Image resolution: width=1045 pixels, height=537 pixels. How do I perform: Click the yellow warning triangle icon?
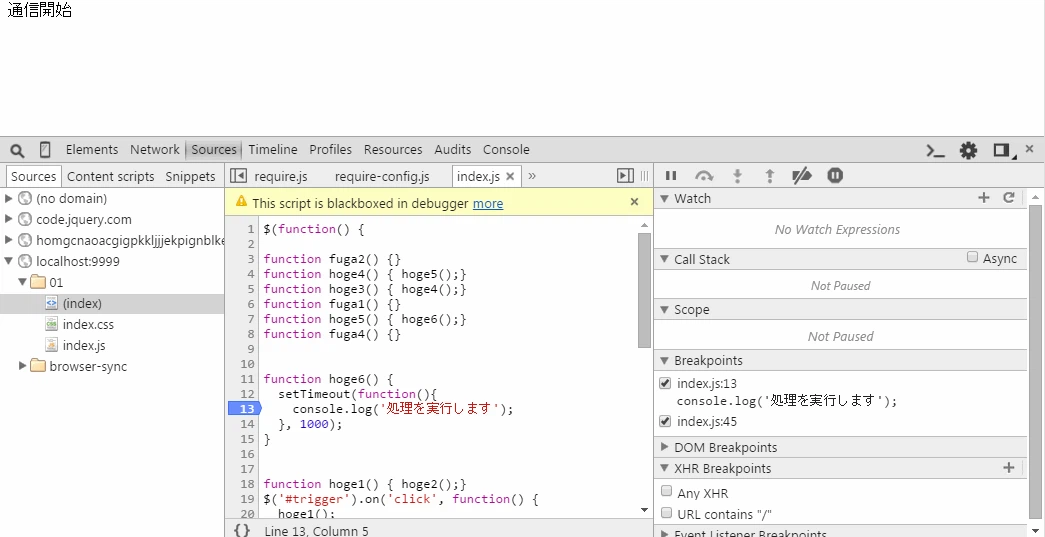point(241,202)
